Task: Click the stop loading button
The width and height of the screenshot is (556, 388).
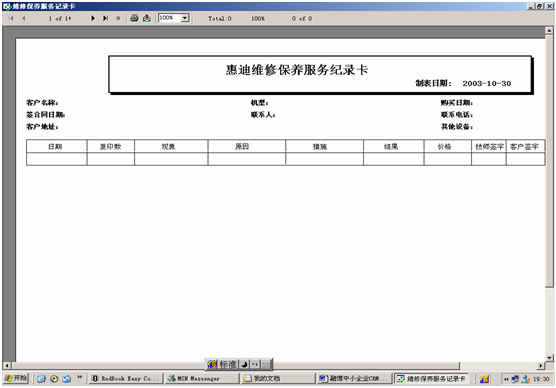Action: (x=118, y=18)
